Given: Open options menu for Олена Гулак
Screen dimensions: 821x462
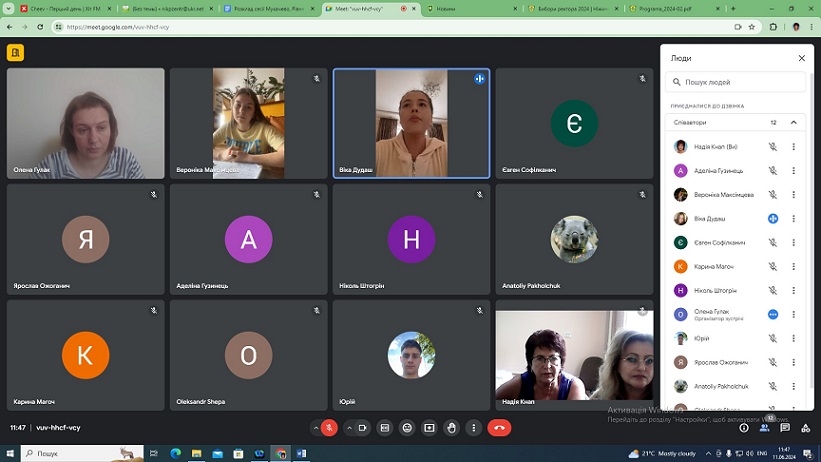Looking at the screenshot, I should coord(793,314).
